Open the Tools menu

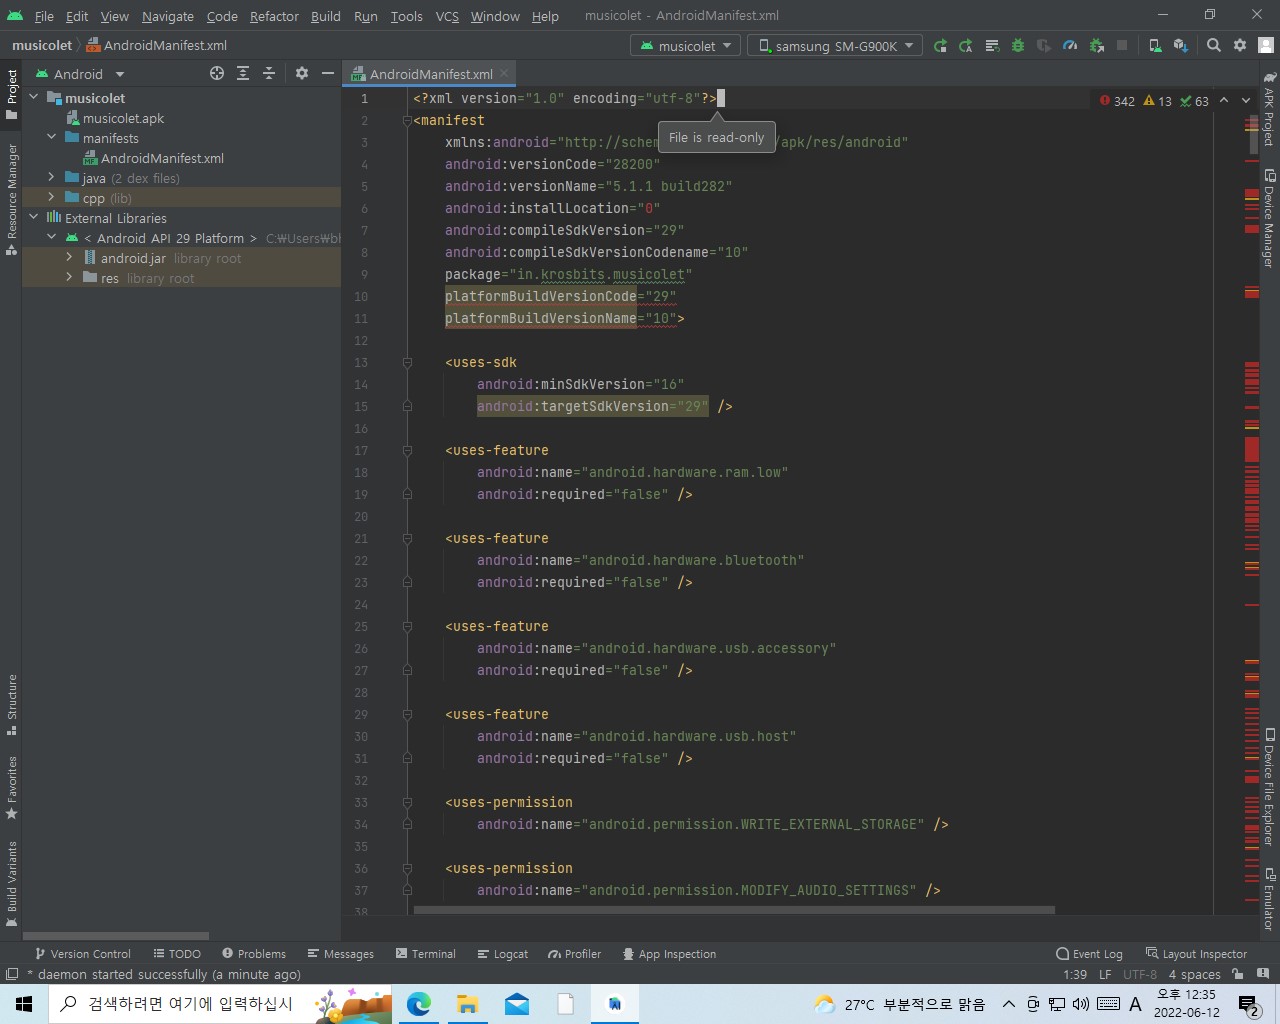pyautogui.click(x=406, y=16)
